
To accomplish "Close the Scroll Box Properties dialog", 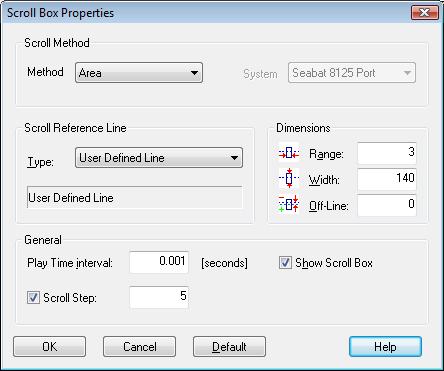I will point(425,13).
